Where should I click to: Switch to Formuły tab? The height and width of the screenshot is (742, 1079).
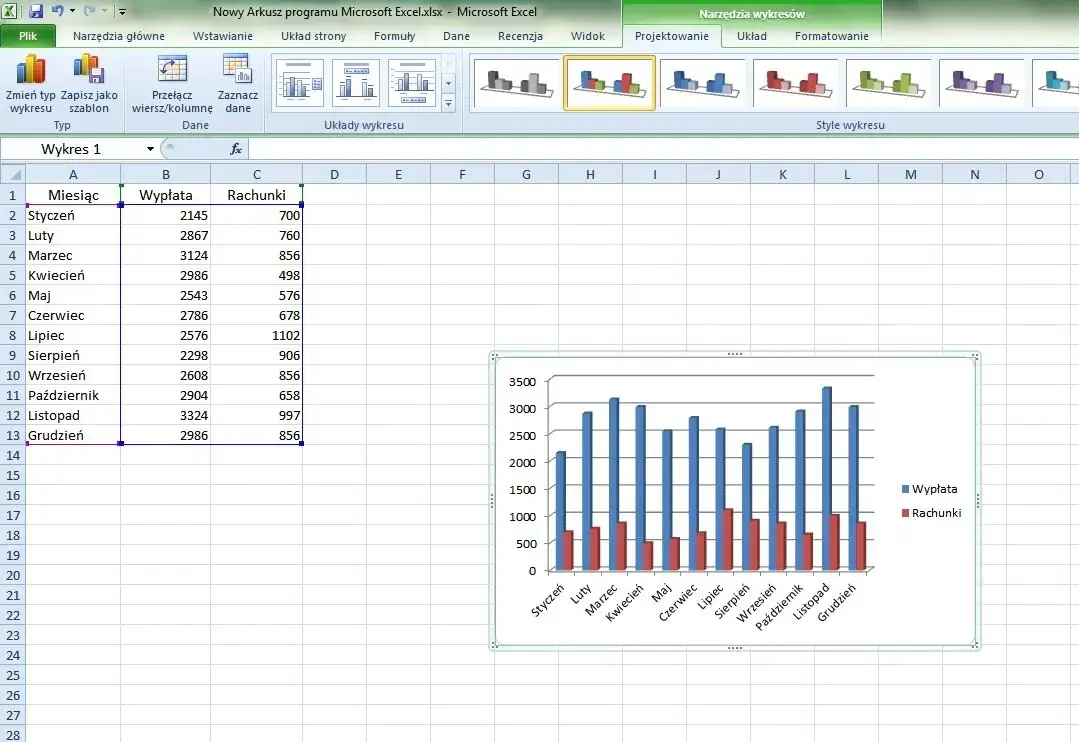(x=394, y=36)
